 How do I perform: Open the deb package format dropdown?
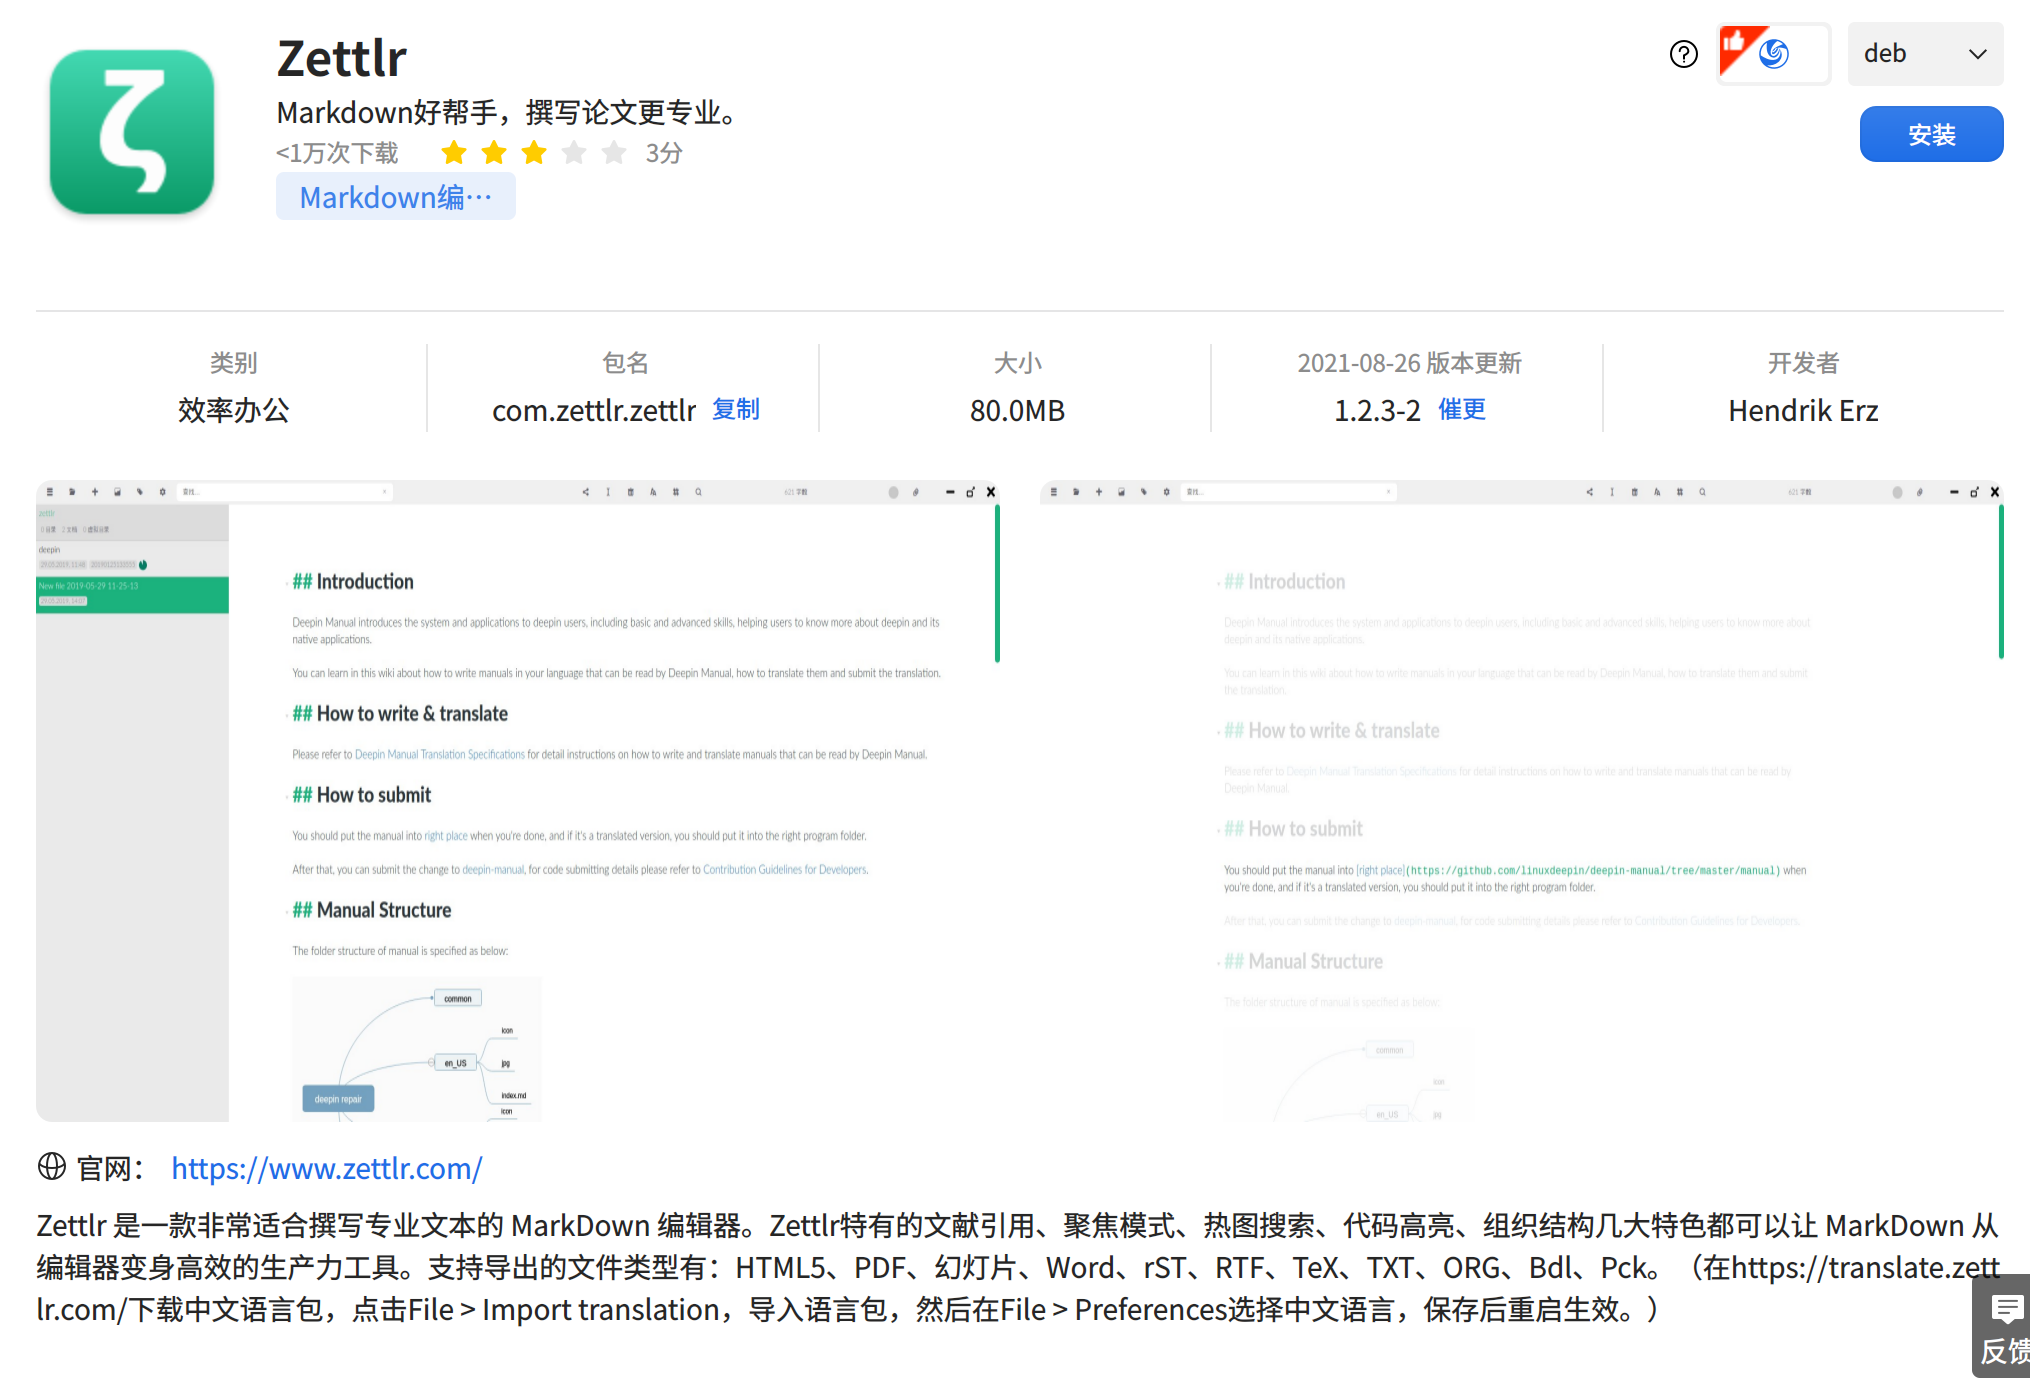coord(1925,54)
